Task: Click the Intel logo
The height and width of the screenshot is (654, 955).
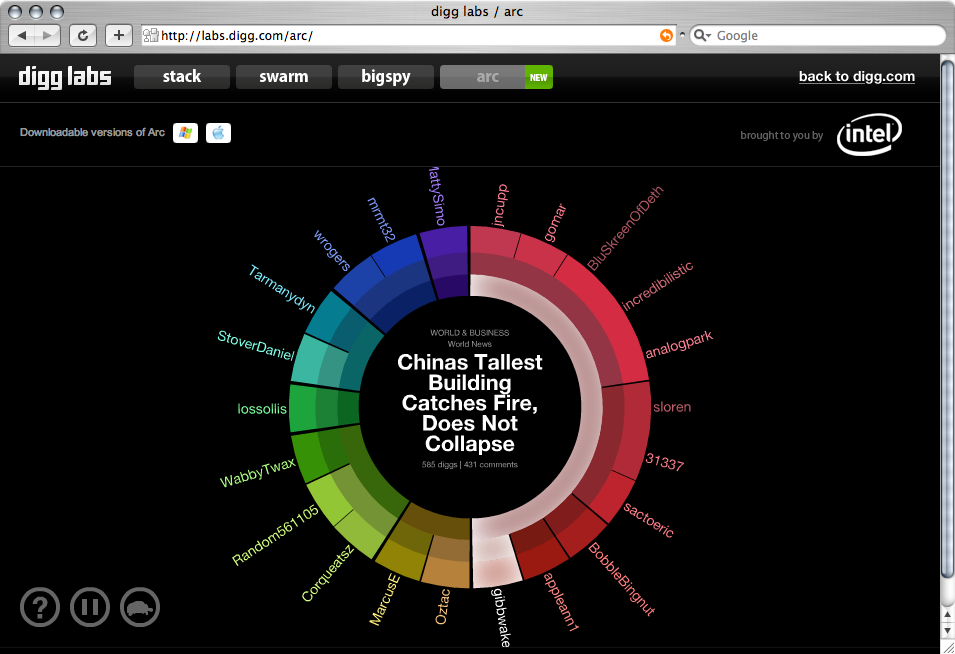Action: 869,134
